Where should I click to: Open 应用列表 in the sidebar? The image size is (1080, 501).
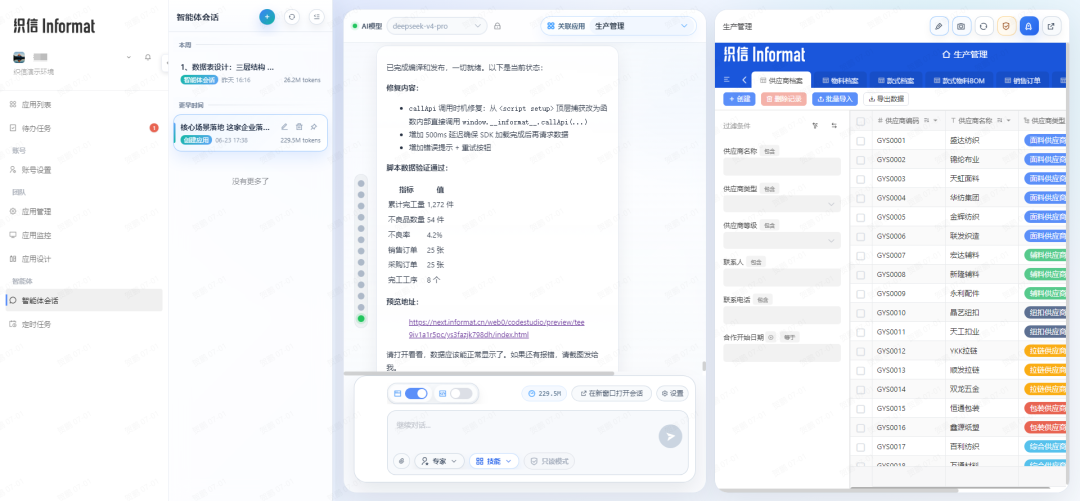84,105
